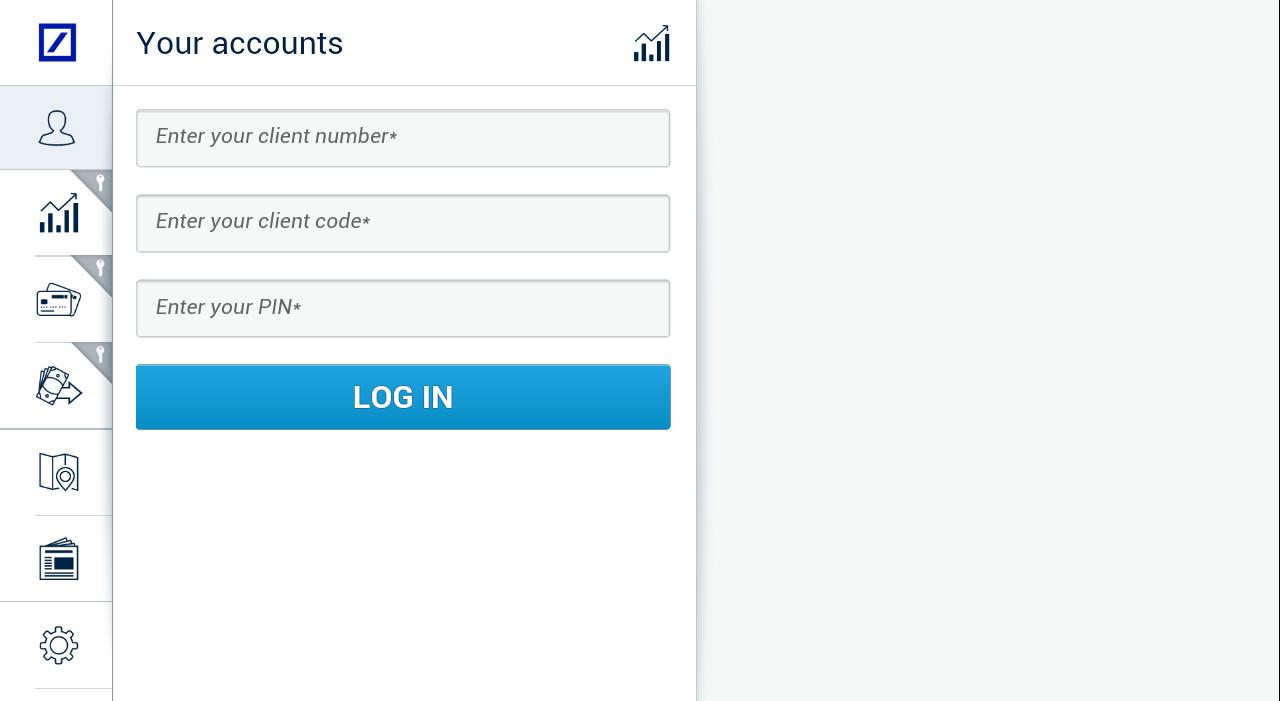Click the chart icon beside Your accounts
1280x701 pixels.
coord(651,44)
